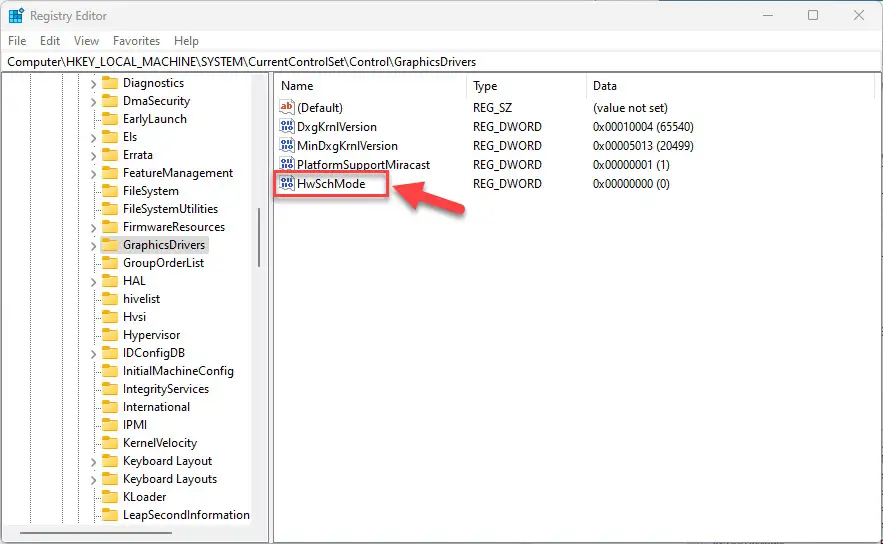Select the GroupOrderList key
The image size is (883, 544).
tap(163, 263)
